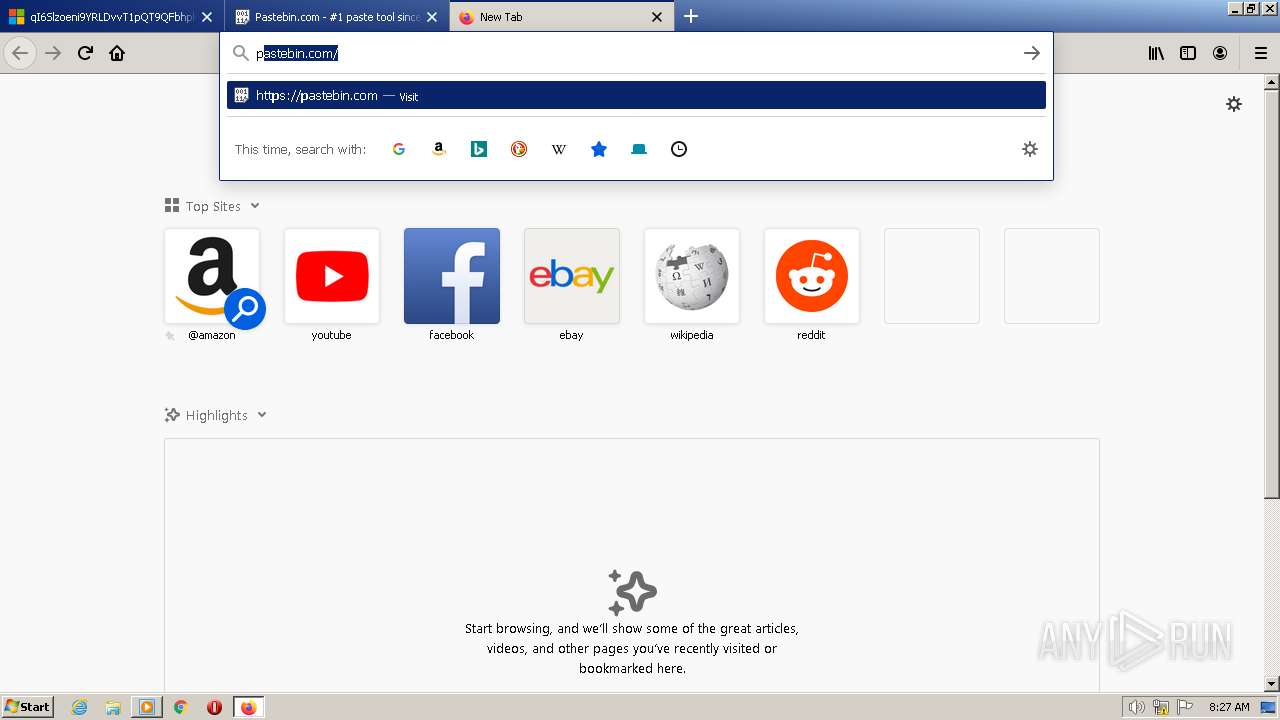Close the Pastebin.com tab
This screenshot has width=1280, height=720.
click(432, 17)
